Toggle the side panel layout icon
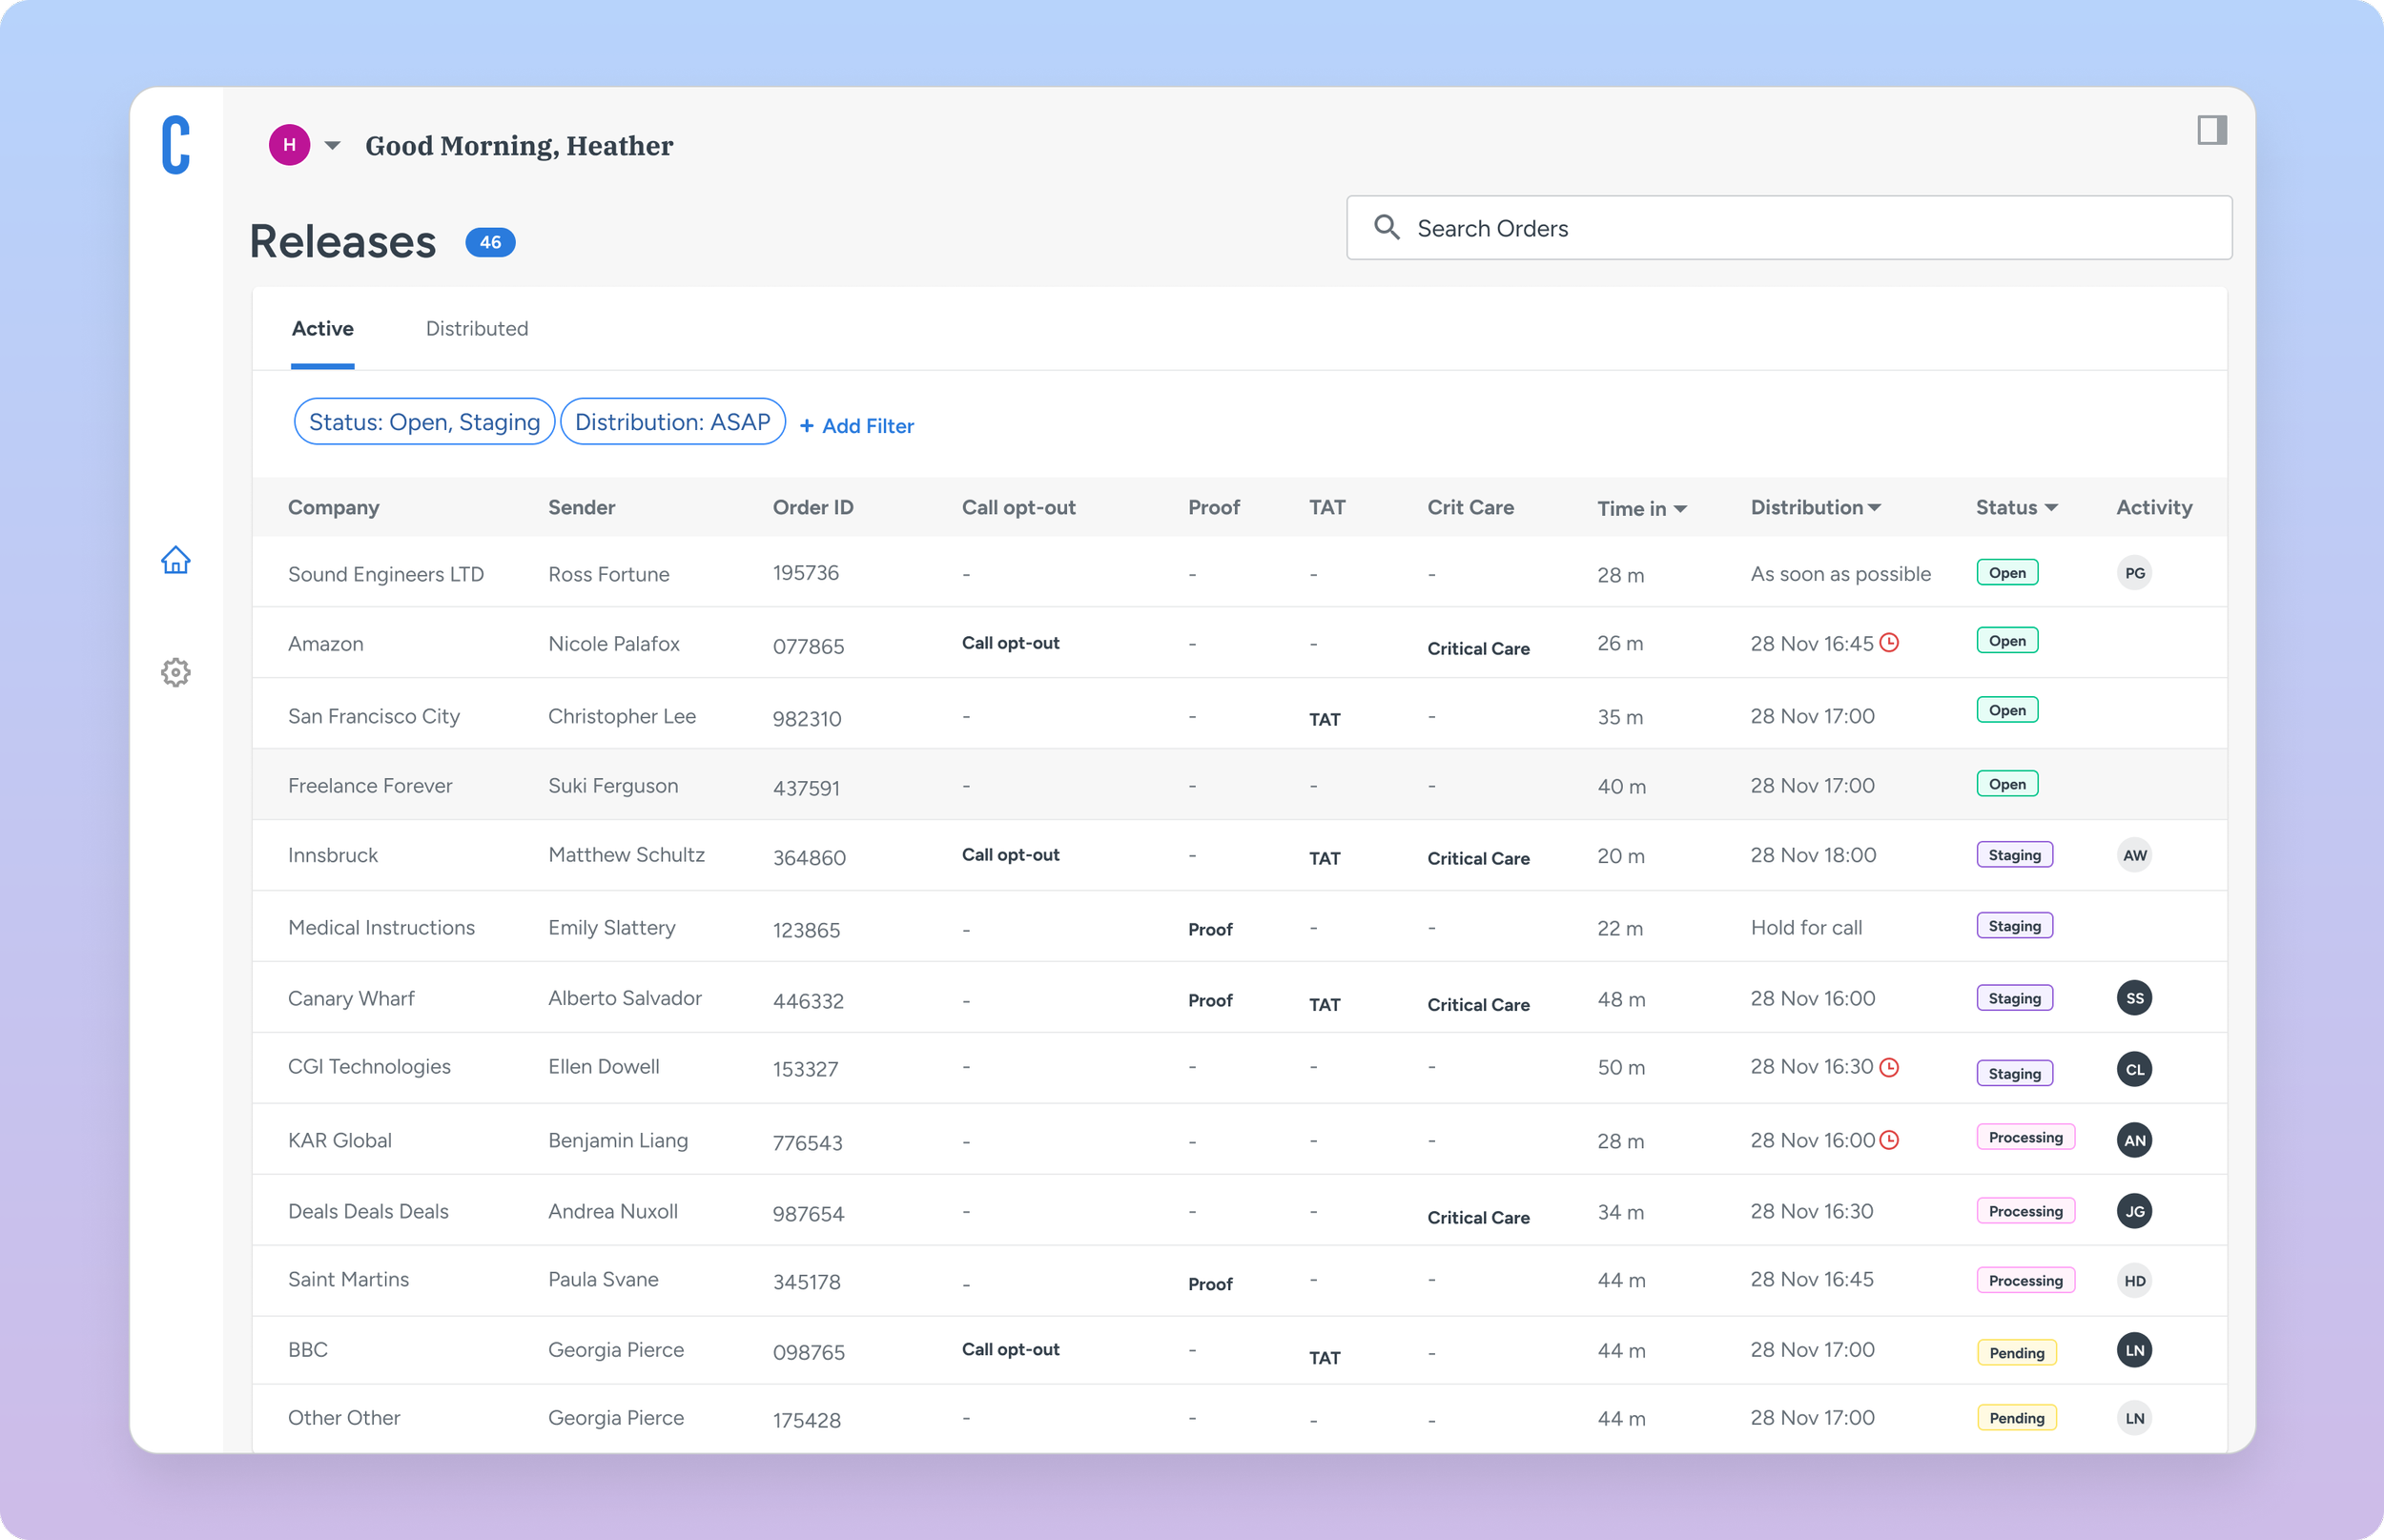 click(x=2211, y=130)
